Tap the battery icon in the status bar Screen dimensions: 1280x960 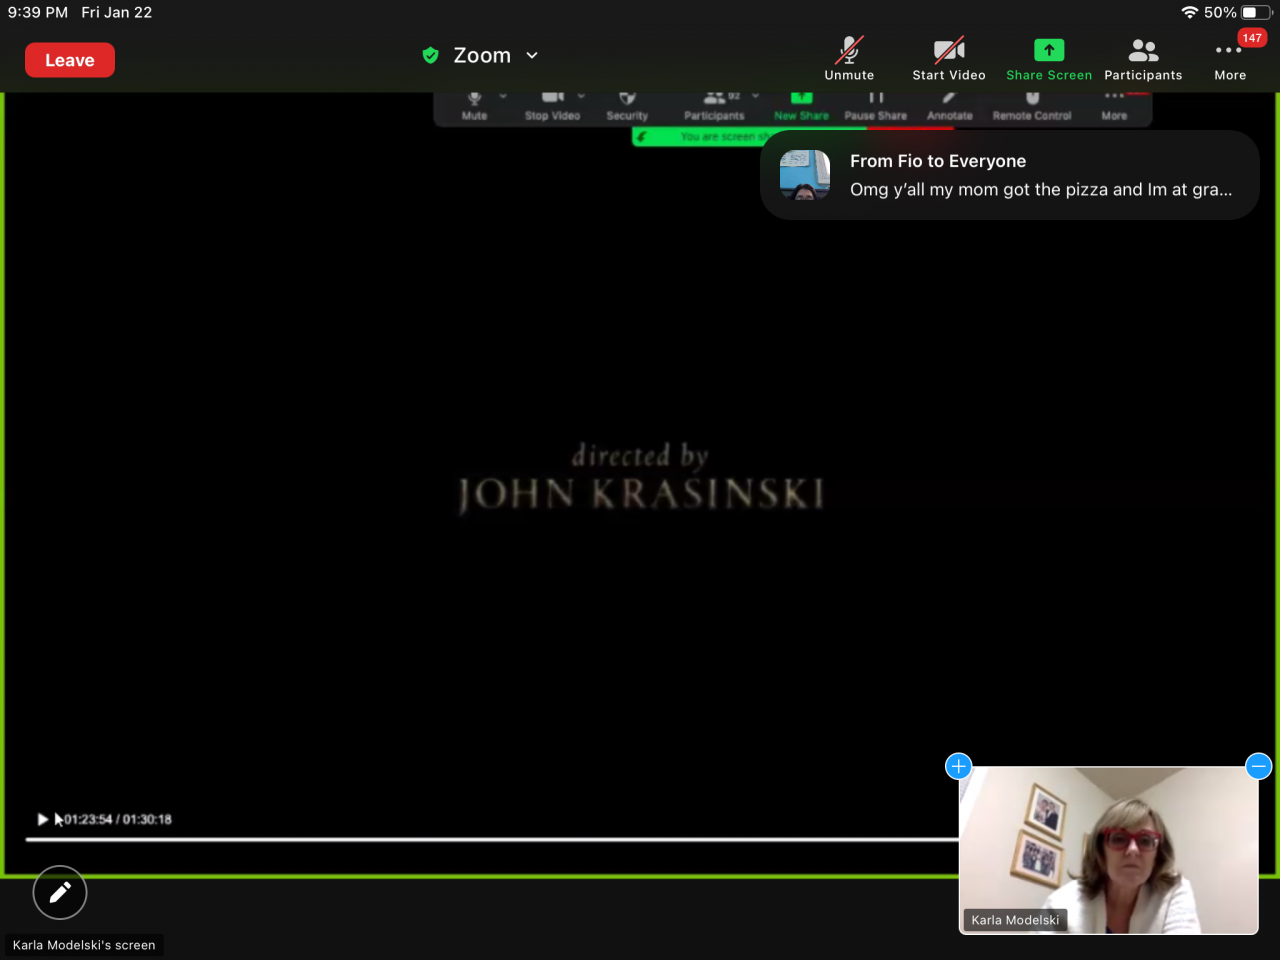pos(1256,12)
